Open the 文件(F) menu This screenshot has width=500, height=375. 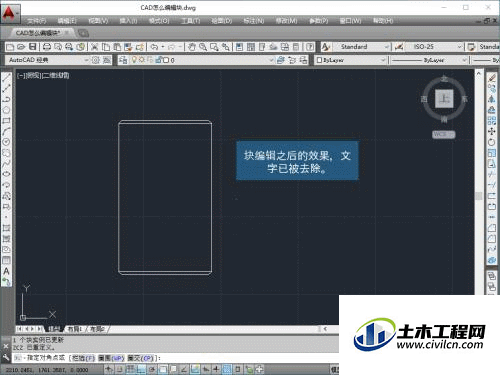click(36, 21)
